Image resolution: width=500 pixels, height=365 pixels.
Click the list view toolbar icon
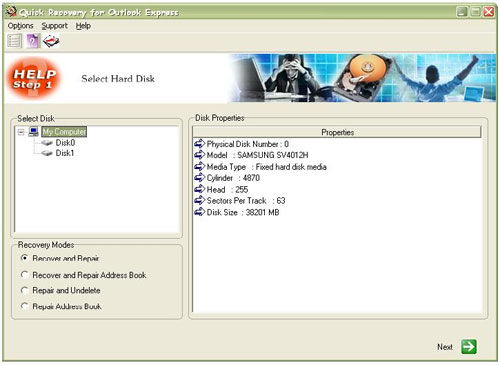[x=14, y=41]
